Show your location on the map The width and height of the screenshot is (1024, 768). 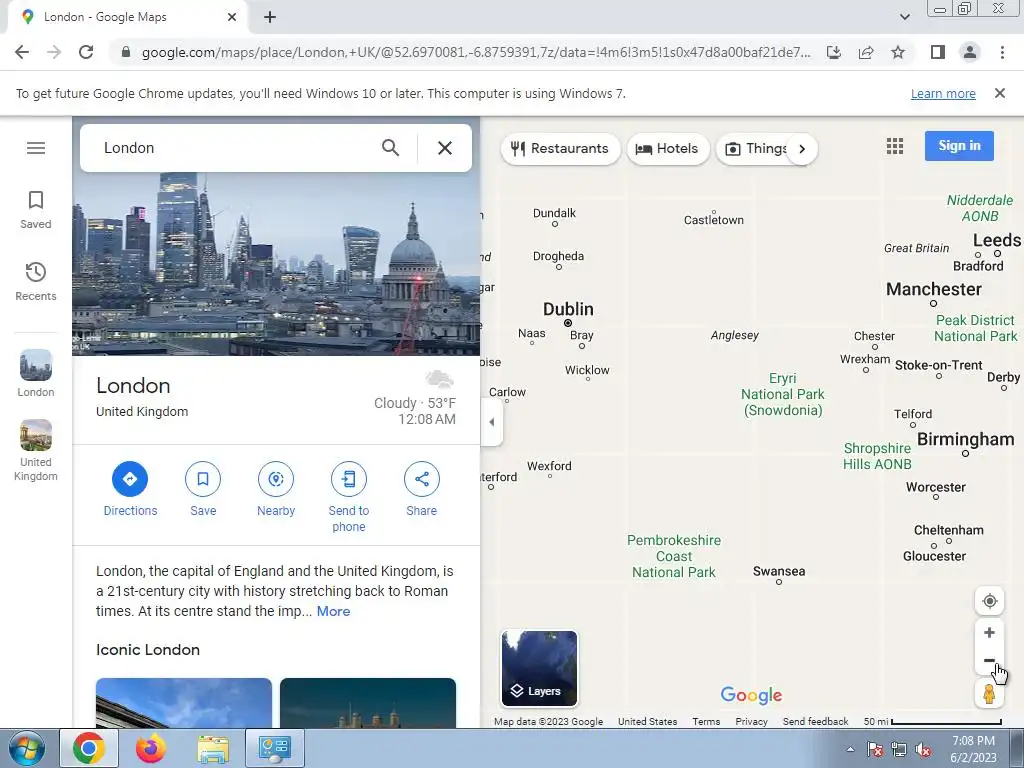point(989,601)
